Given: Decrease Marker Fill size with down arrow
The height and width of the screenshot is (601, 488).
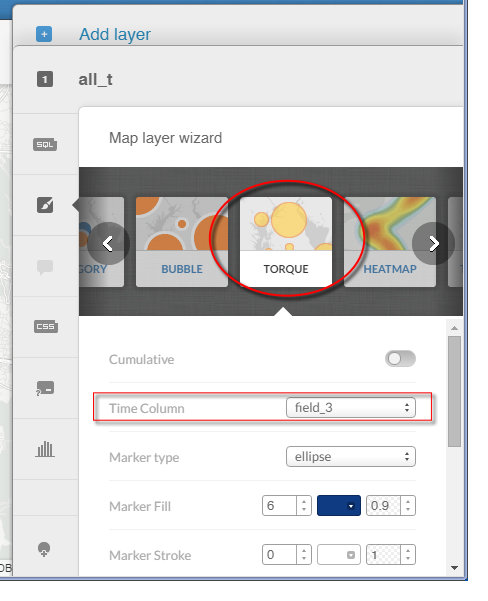Looking at the screenshot, I should coord(304,510).
